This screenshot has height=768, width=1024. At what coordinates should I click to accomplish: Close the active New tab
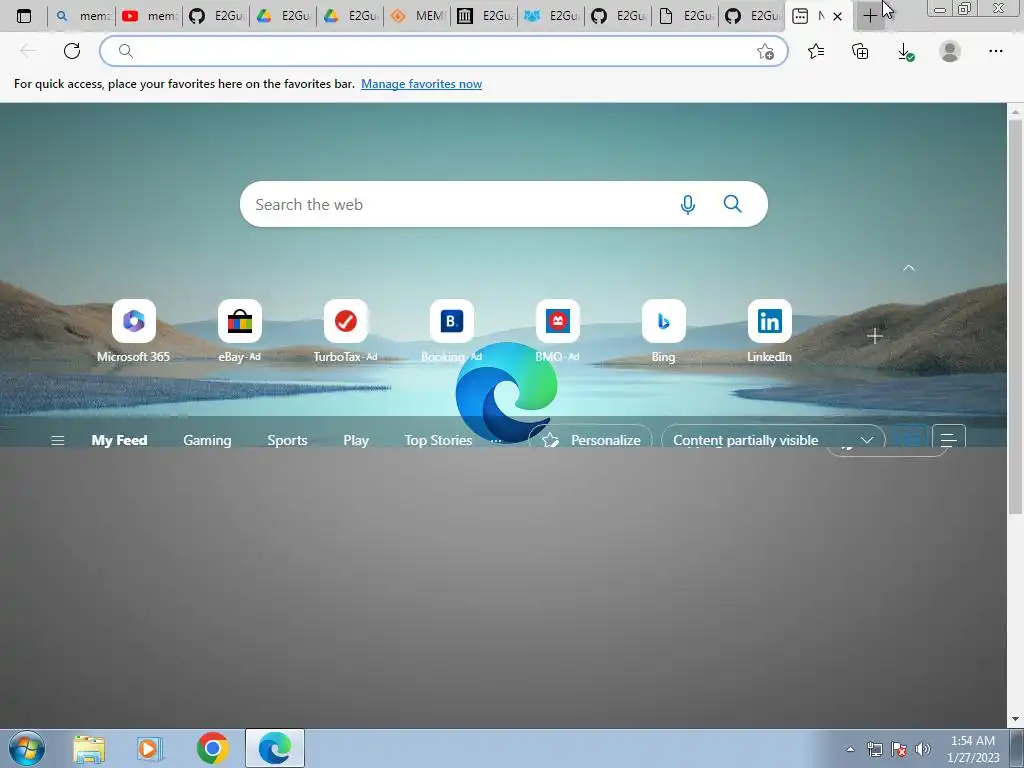pos(837,16)
